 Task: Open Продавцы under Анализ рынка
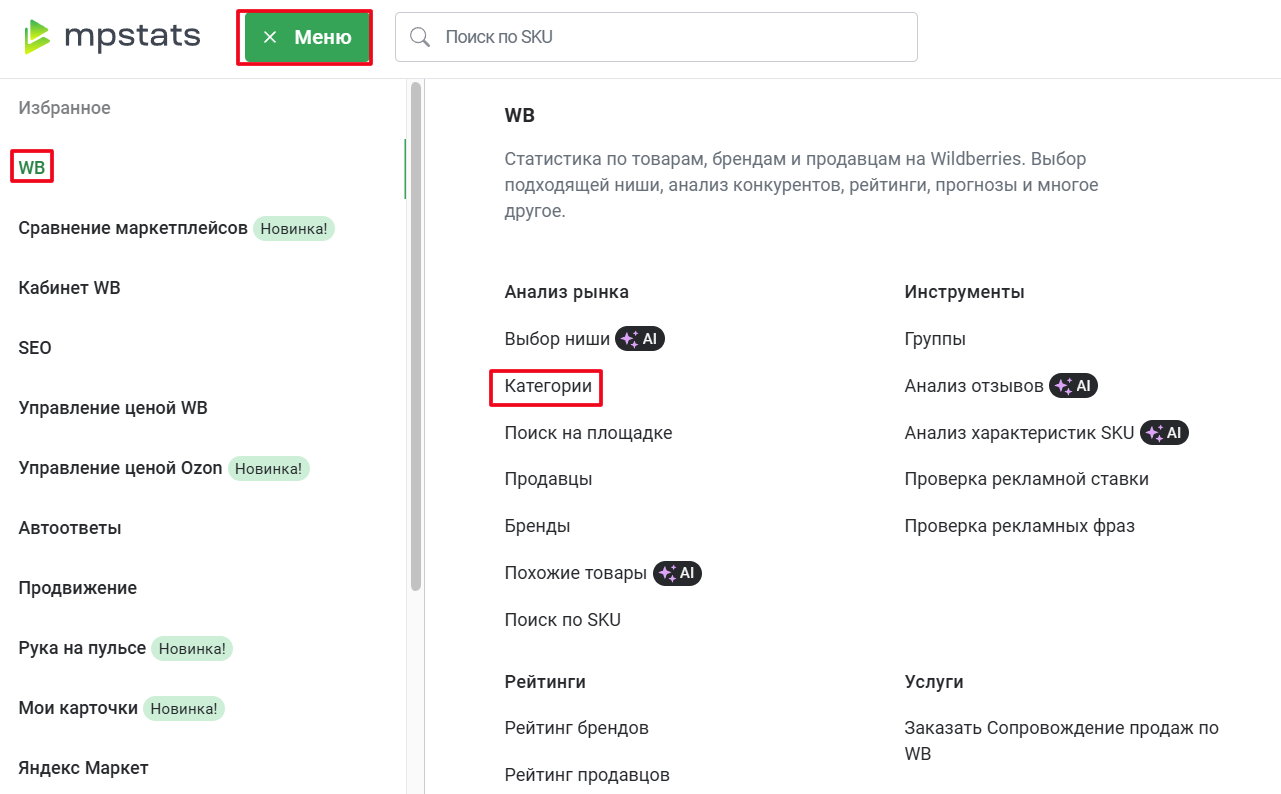pos(548,478)
